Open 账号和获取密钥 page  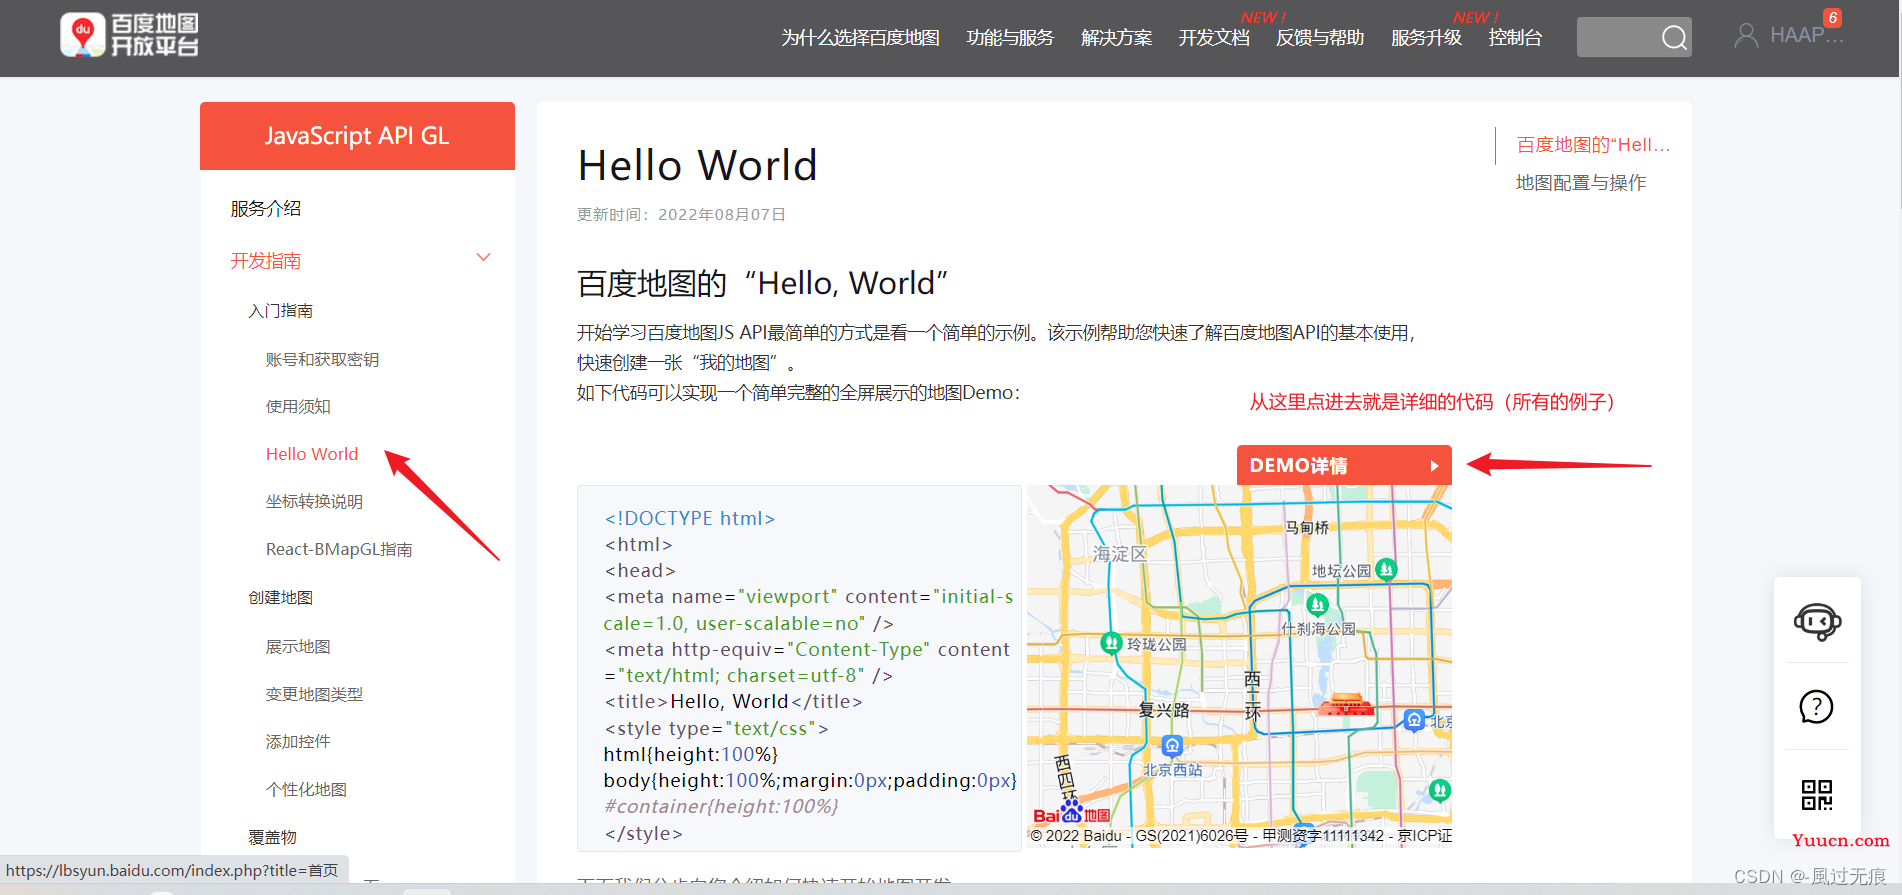coord(322,360)
